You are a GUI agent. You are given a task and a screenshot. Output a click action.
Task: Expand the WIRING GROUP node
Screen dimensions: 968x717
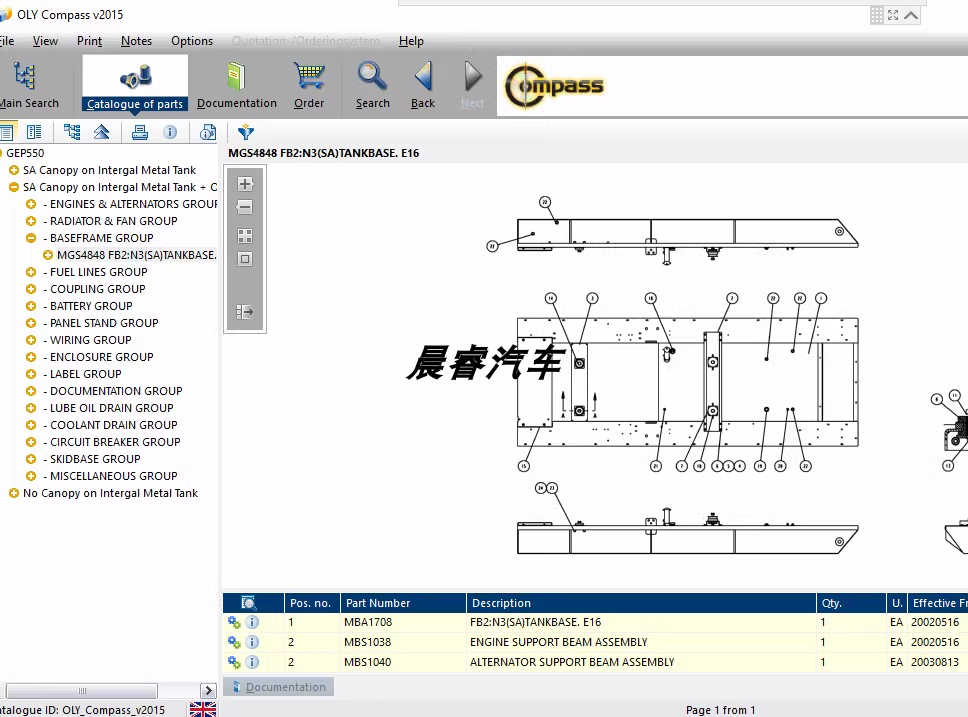(x=31, y=340)
